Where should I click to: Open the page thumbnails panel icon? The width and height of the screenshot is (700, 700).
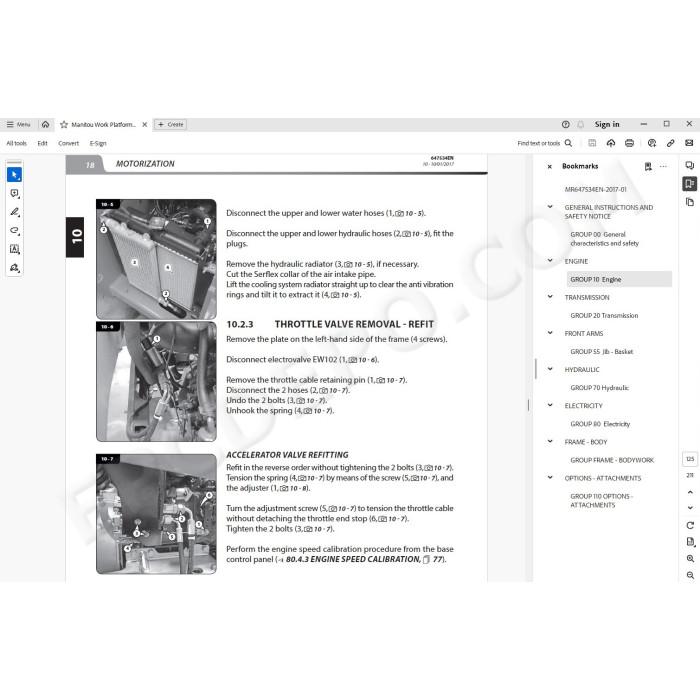690,202
